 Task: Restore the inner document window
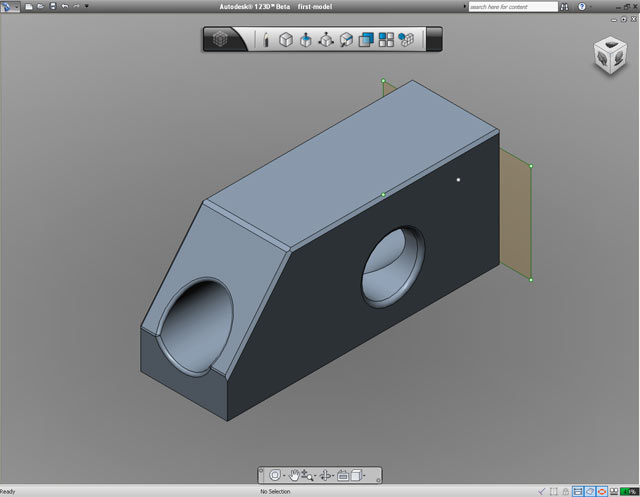pyautogui.click(x=624, y=19)
